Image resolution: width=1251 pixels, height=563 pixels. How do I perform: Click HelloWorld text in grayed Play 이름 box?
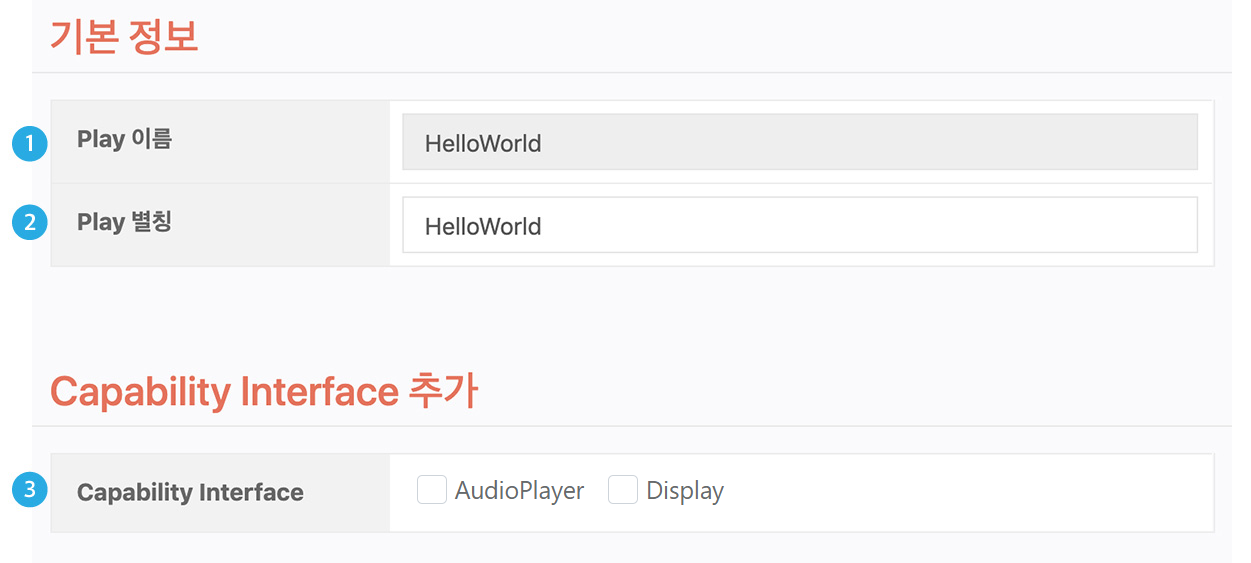click(x=483, y=143)
